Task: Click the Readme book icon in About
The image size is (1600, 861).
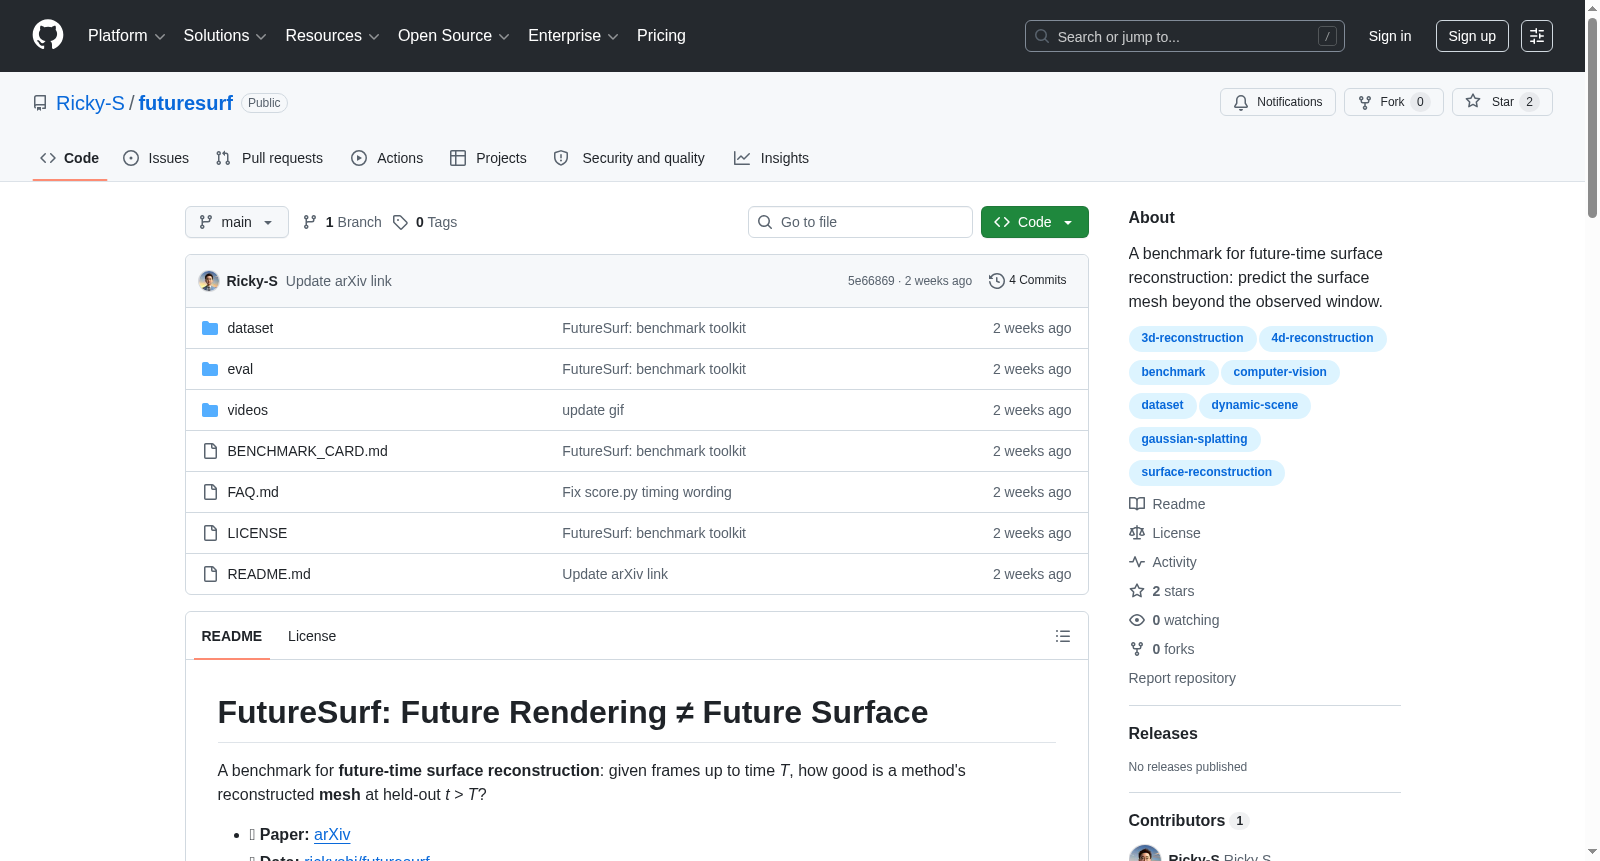Action: tap(1137, 504)
